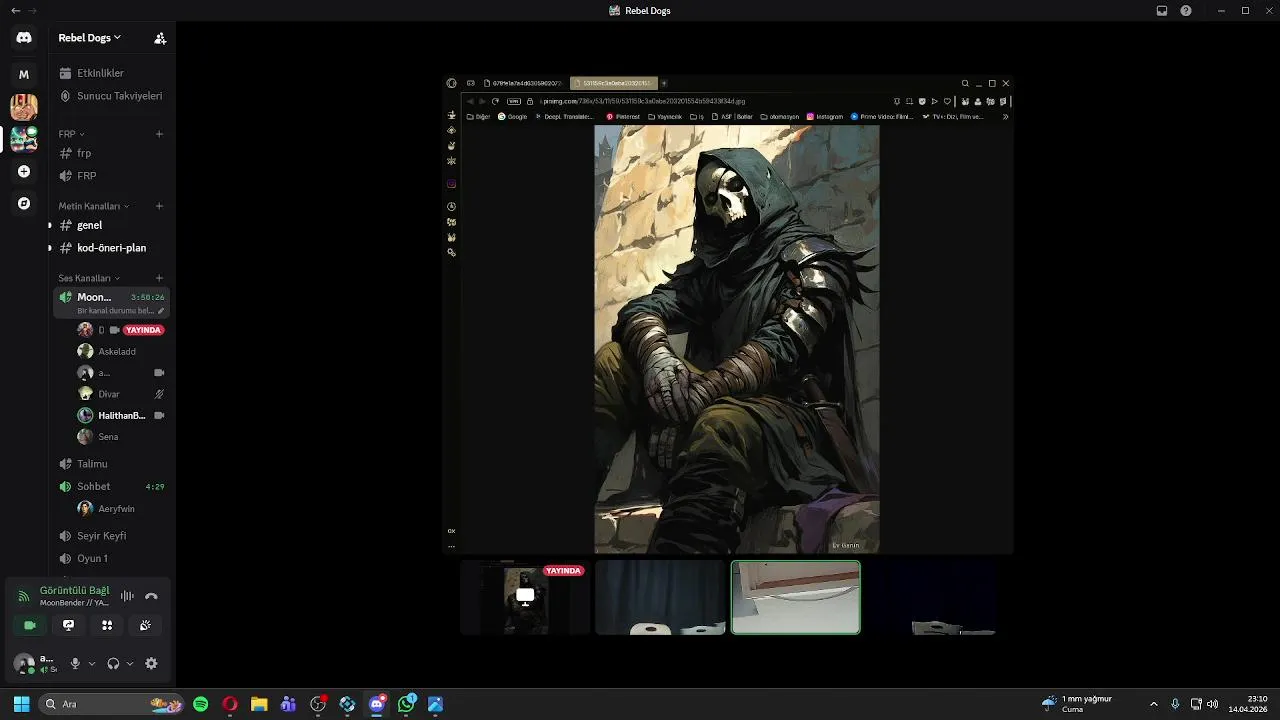Open noise suppression waveform icon

pyautogui.click(x=127, y=596)
